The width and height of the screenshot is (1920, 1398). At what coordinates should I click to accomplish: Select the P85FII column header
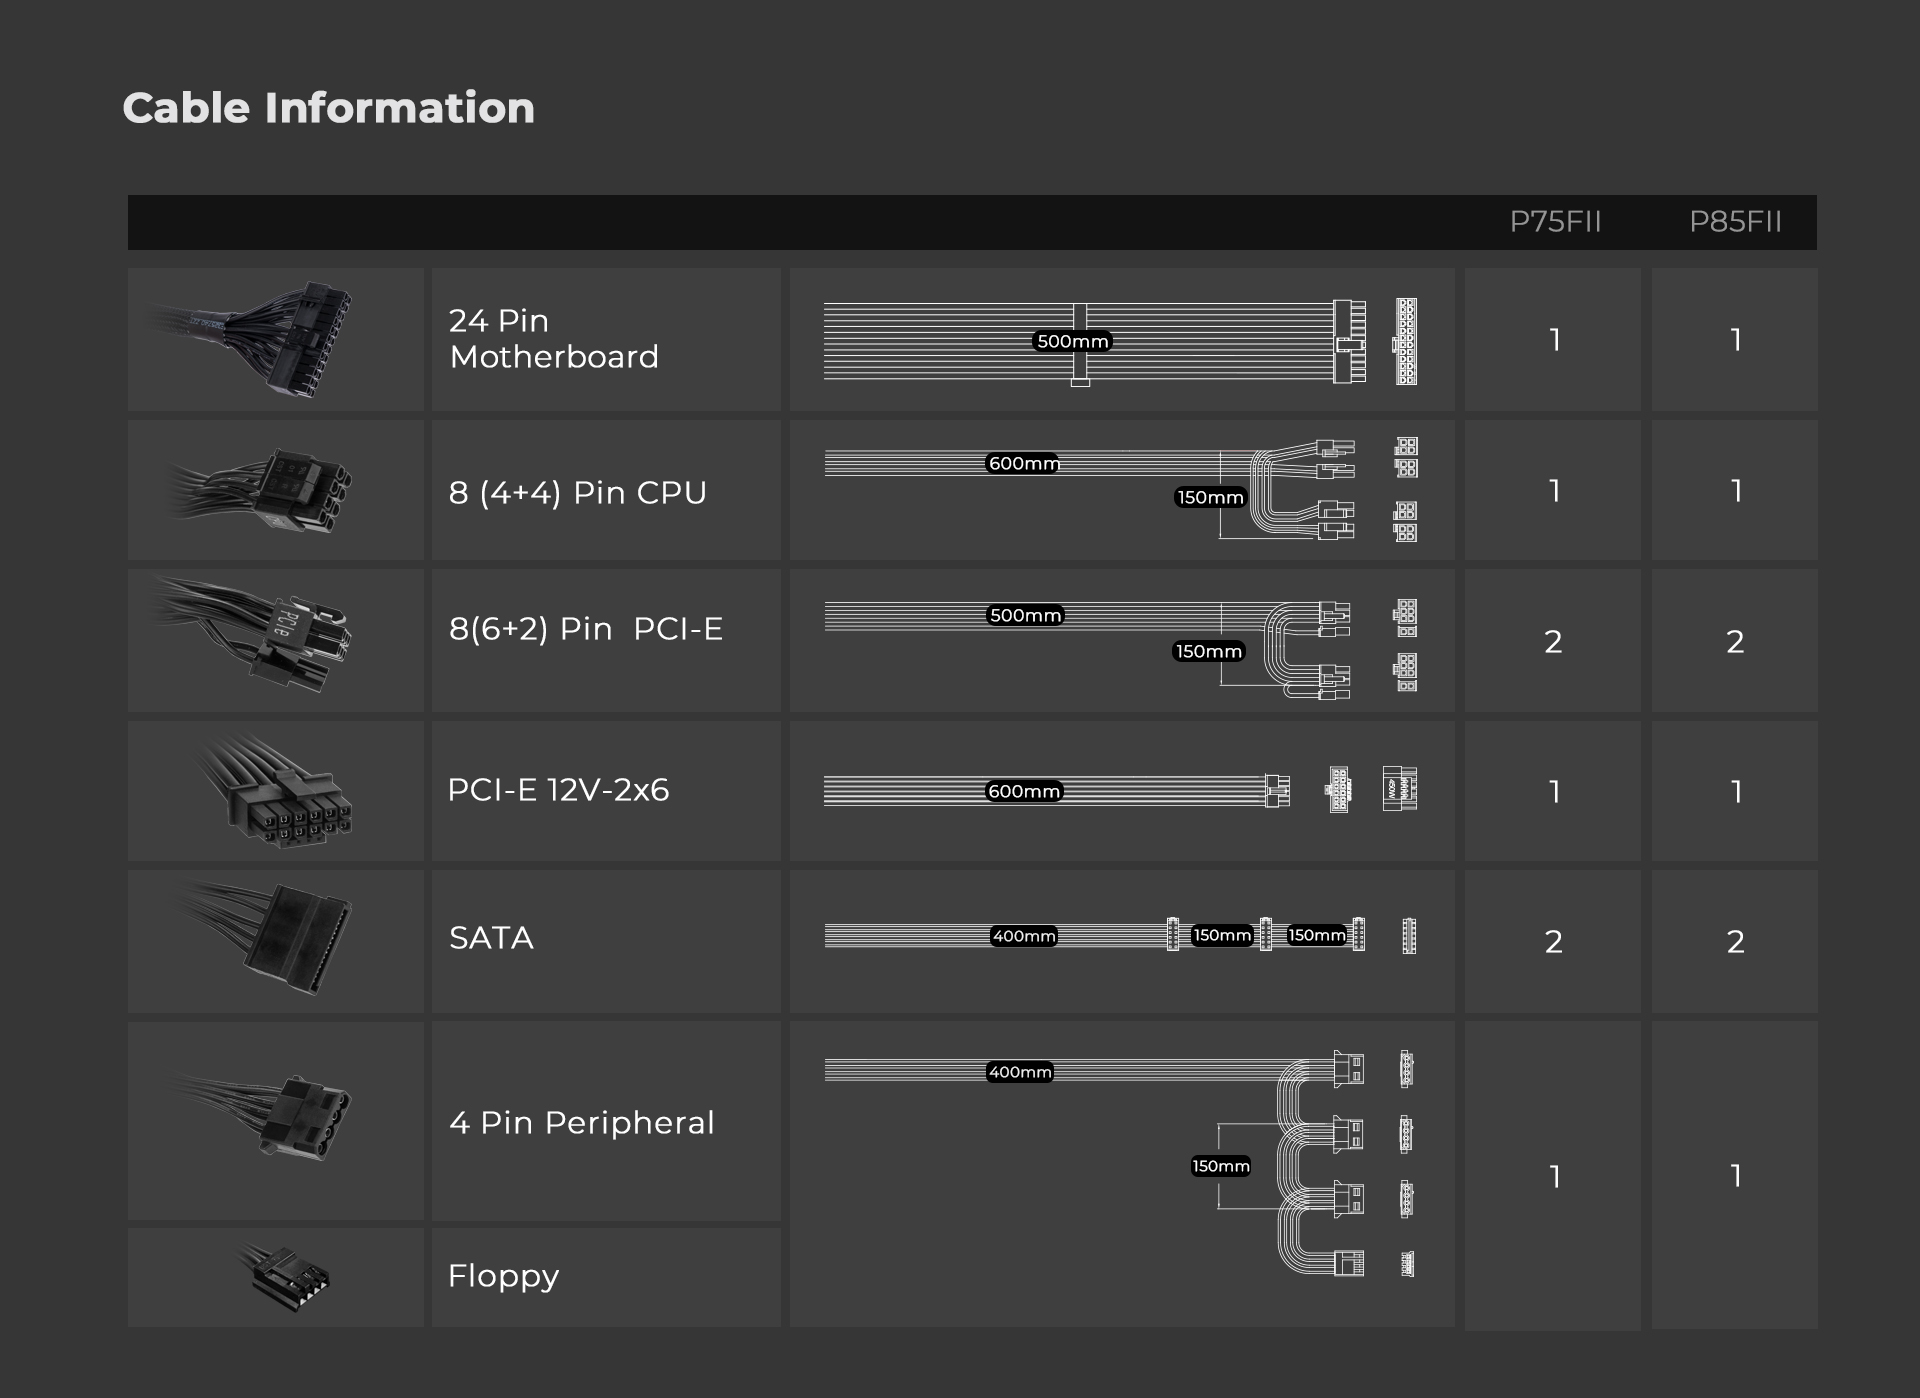click(1735, 222)
